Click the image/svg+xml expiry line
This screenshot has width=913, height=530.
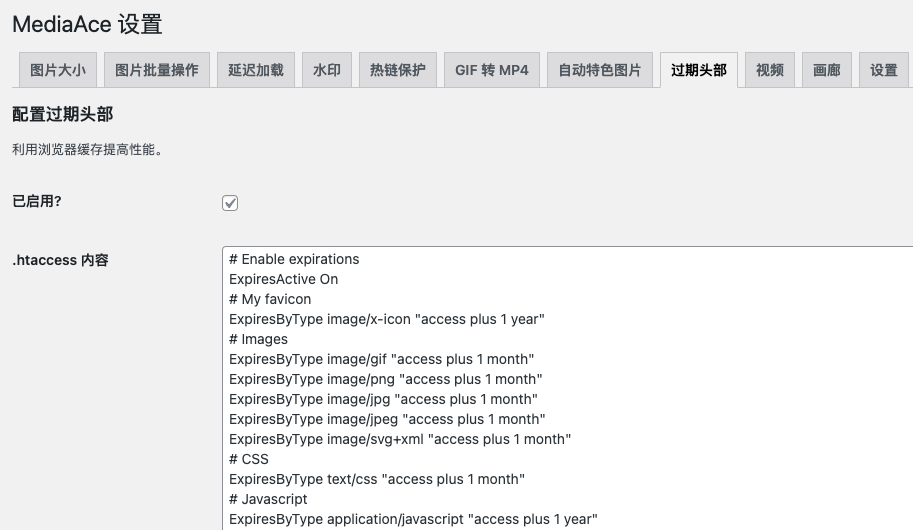click(x=400, y=439)
